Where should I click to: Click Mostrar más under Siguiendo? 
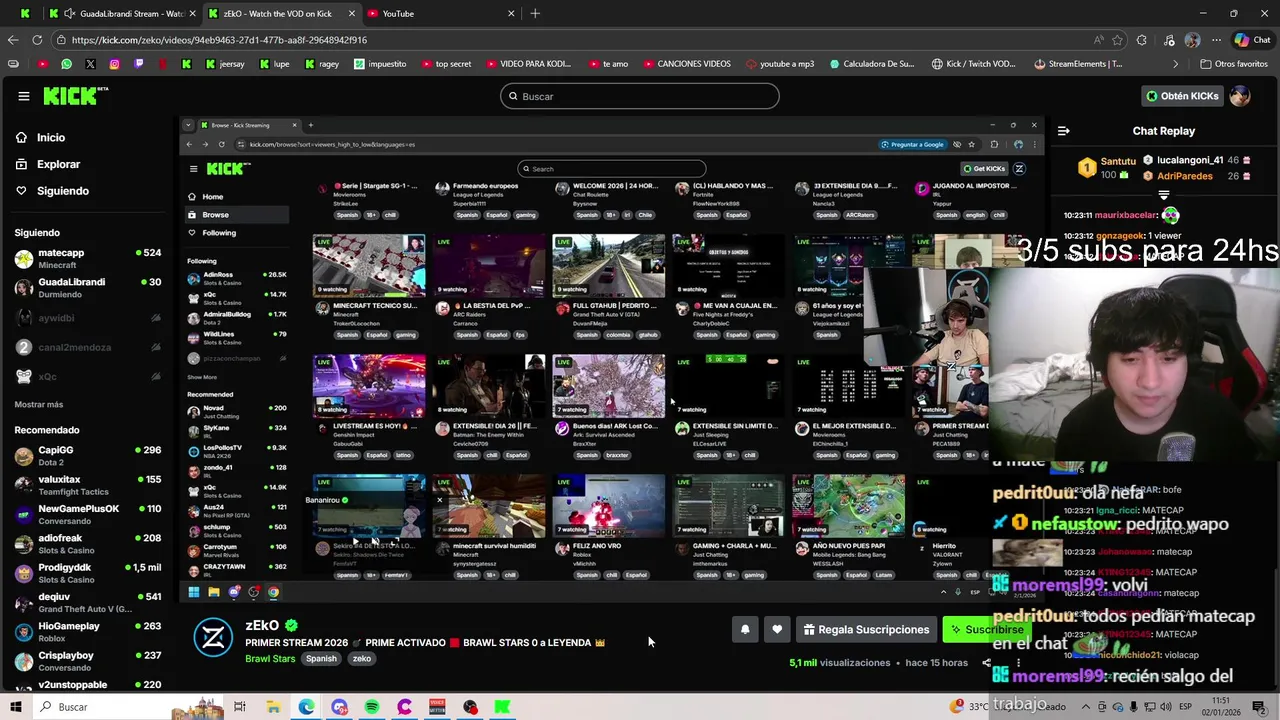pyautogui.click(x=39, y=404)
